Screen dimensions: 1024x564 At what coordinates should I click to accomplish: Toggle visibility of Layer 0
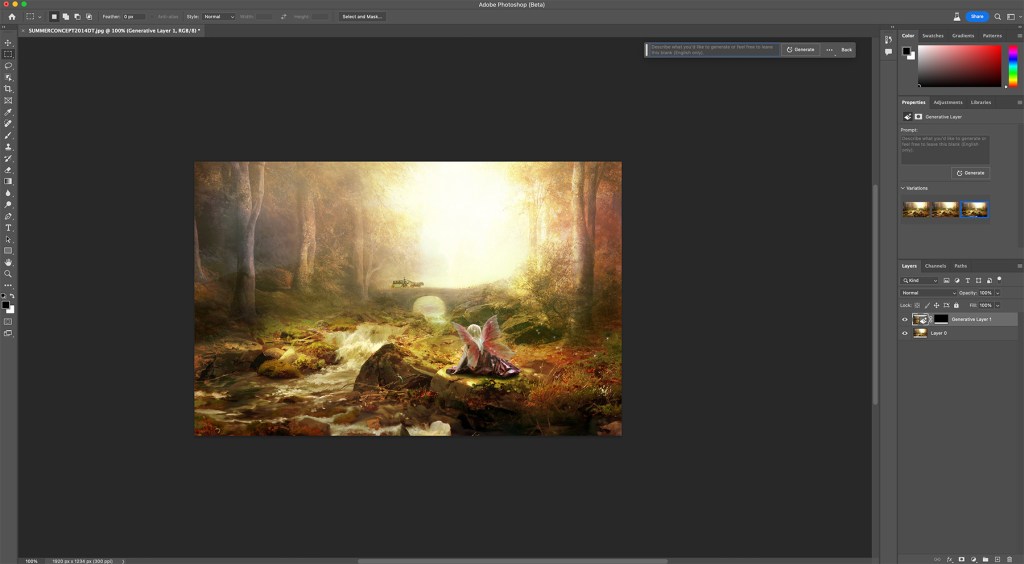pos(905,333)
